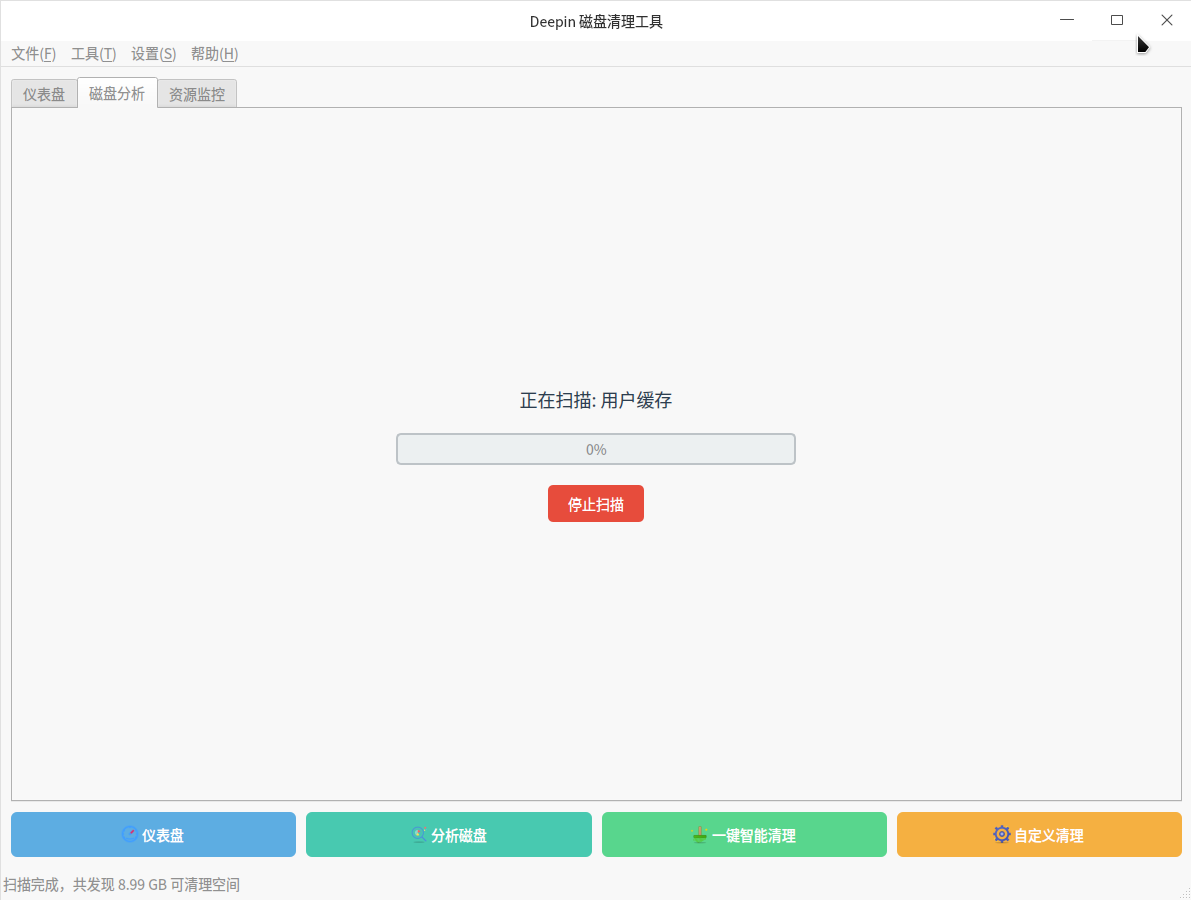
Task: Open the 帮助(H) menu
Action: point(214,54)
